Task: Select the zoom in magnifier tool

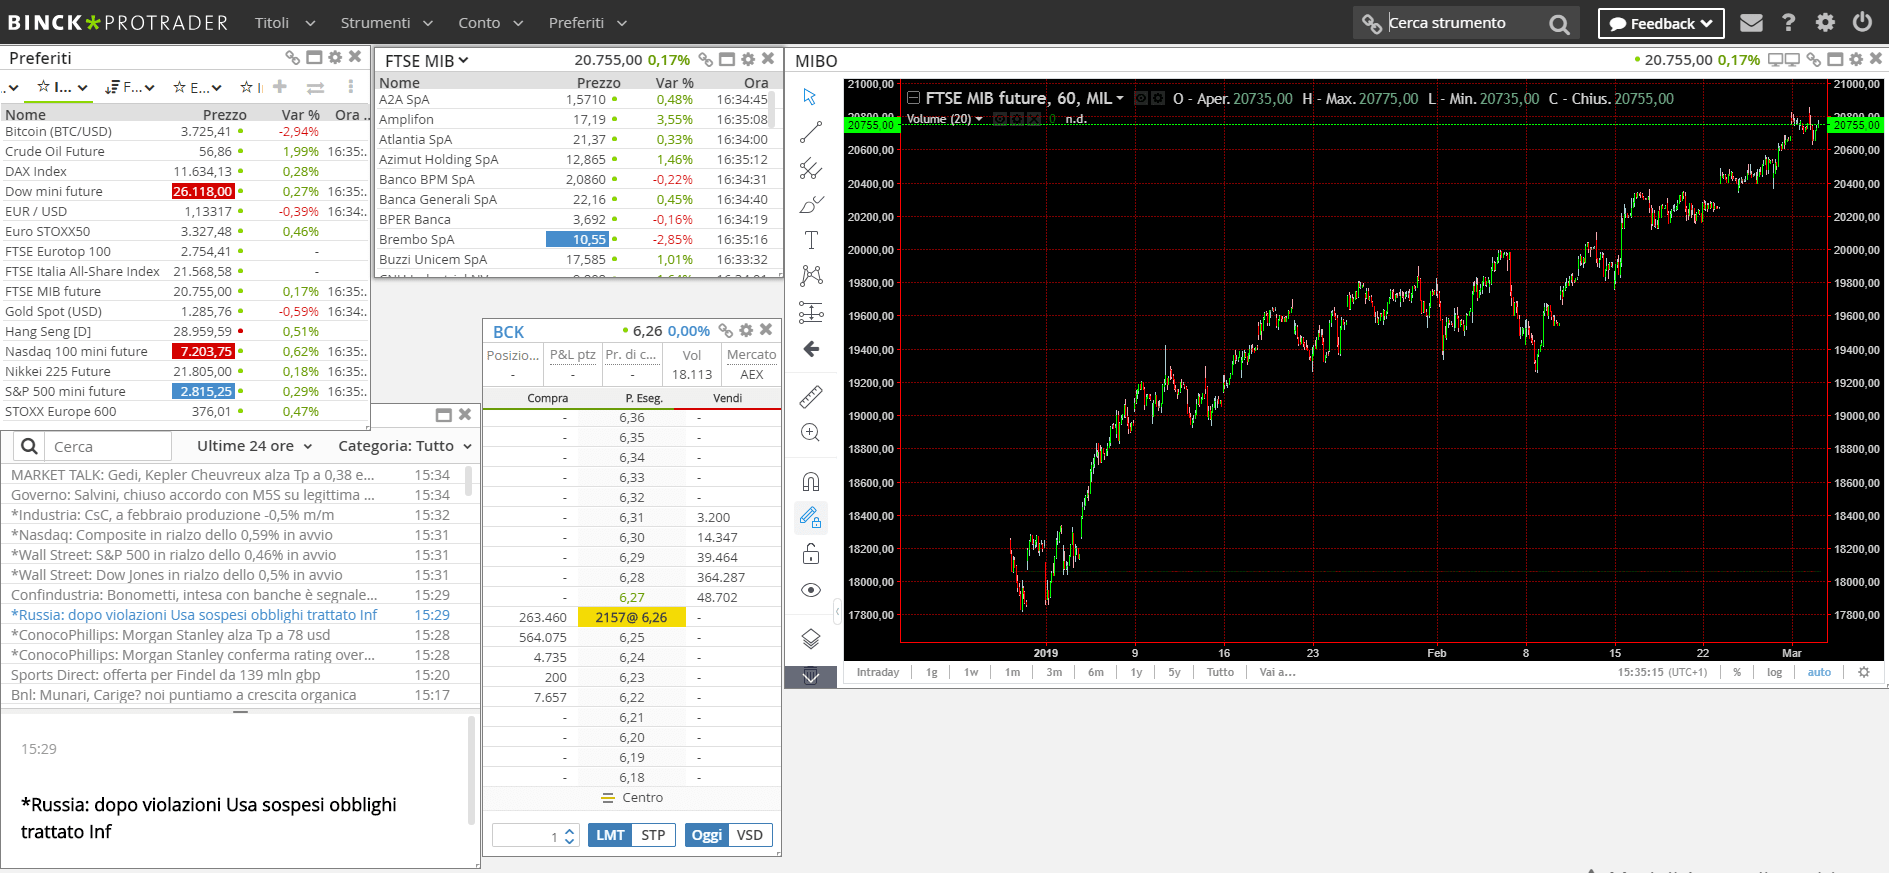Action: click(x=811, y=432)
